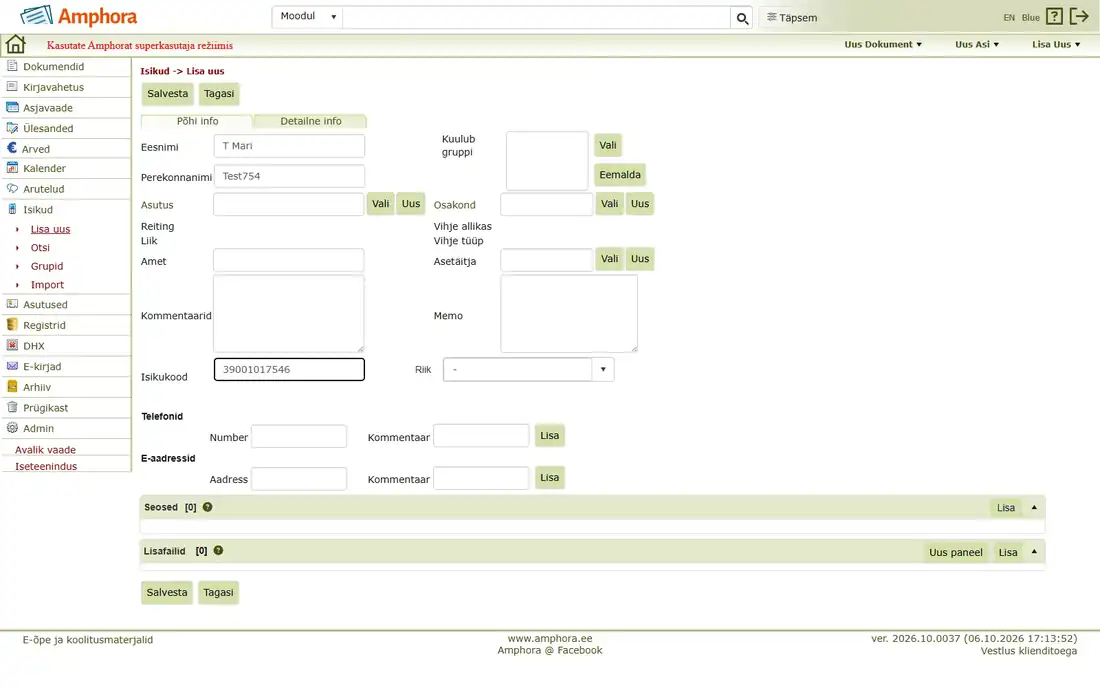Open the Uus Asi menu
Viewport: 1100px width, 688px height.
pyautogui.click(x=977, y=44)
